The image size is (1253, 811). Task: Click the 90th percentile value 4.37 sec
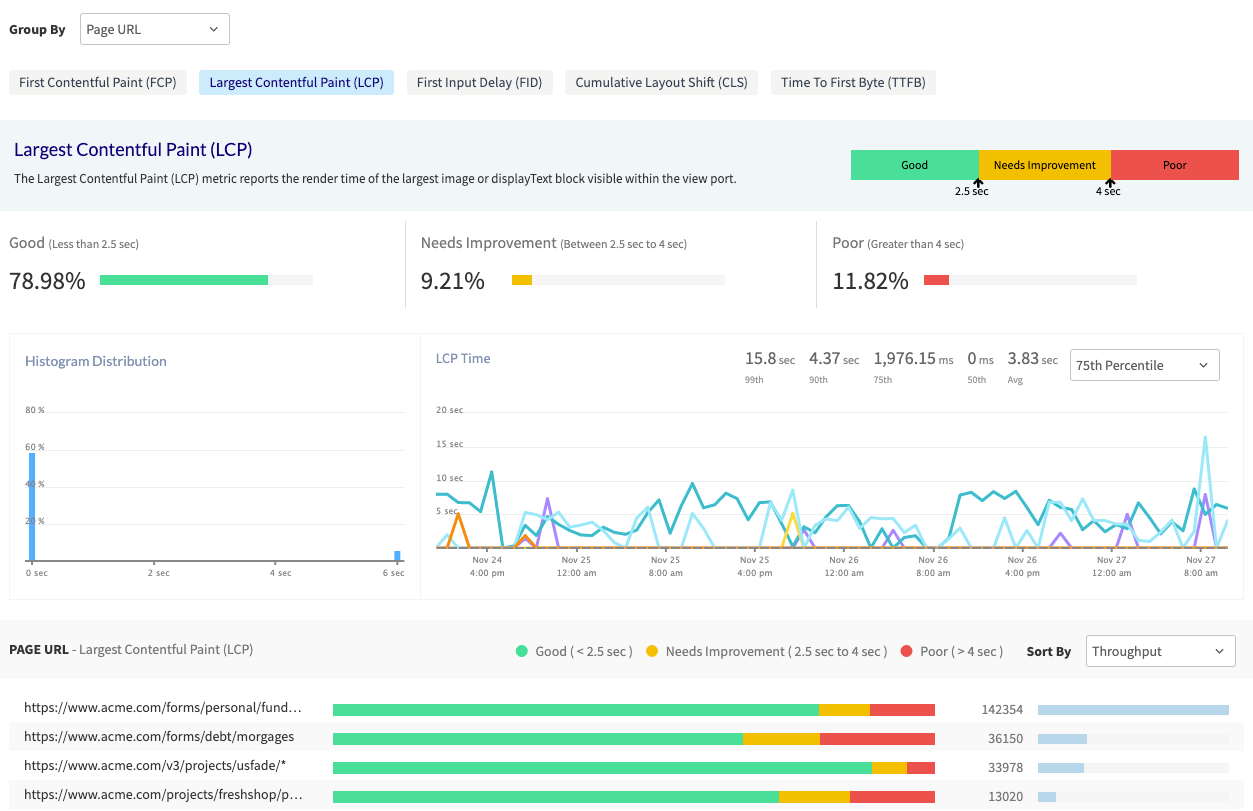(x=834, y=358)
